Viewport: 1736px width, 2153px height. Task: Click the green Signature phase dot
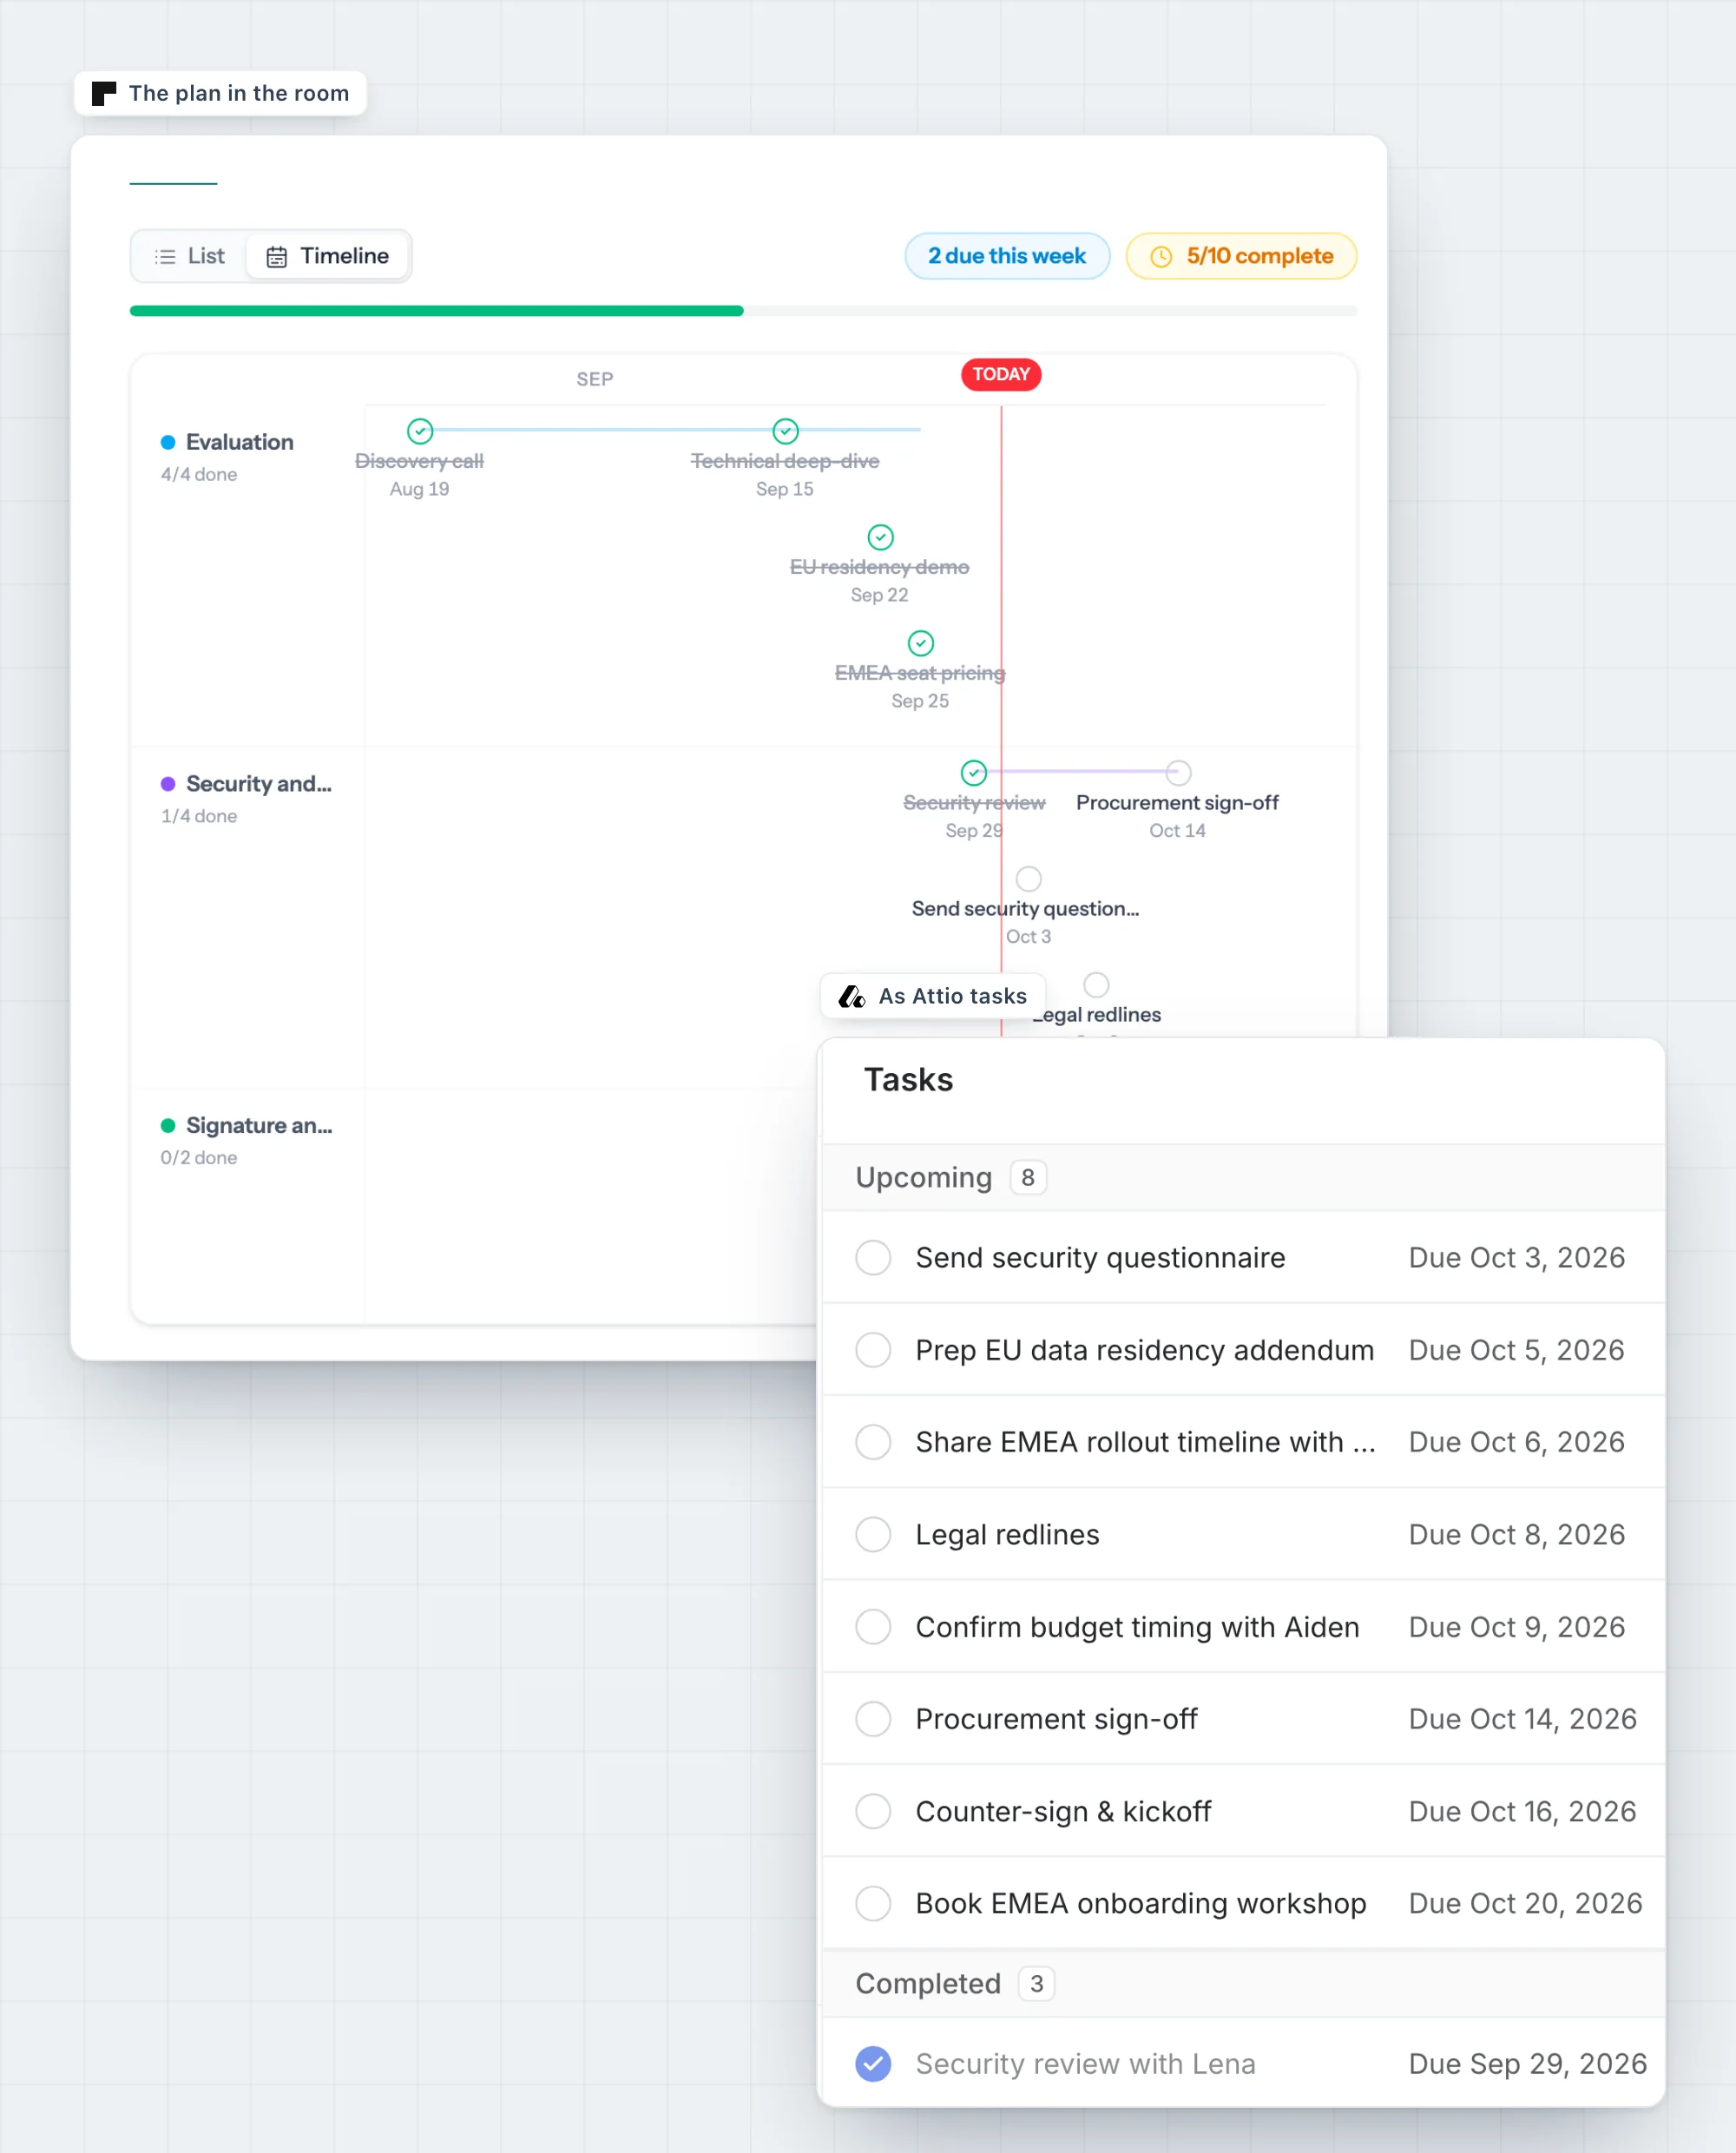coord(168,1126)
